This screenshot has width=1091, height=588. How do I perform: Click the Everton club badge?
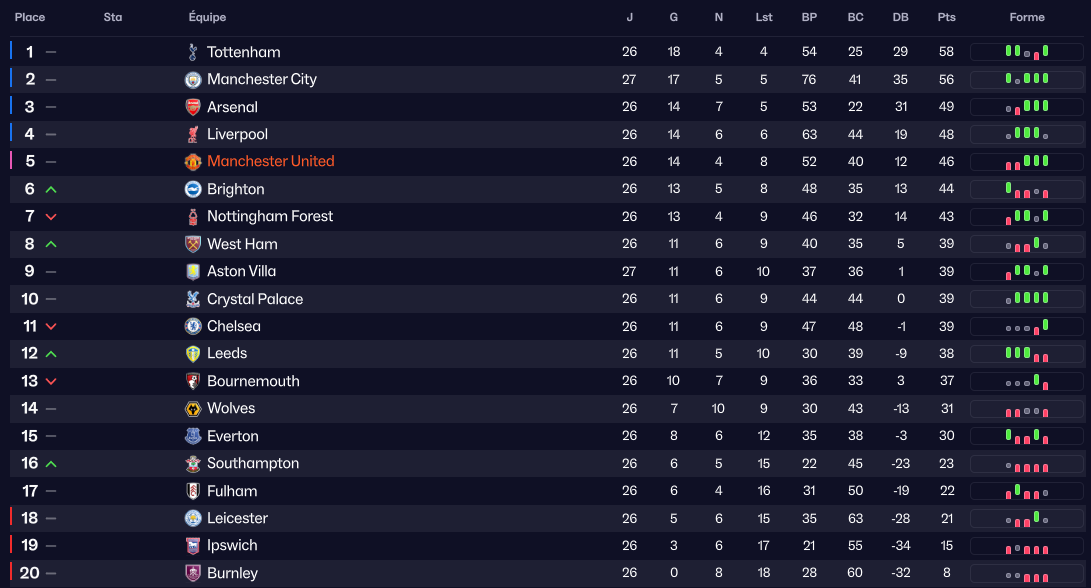tap(193, 436)
